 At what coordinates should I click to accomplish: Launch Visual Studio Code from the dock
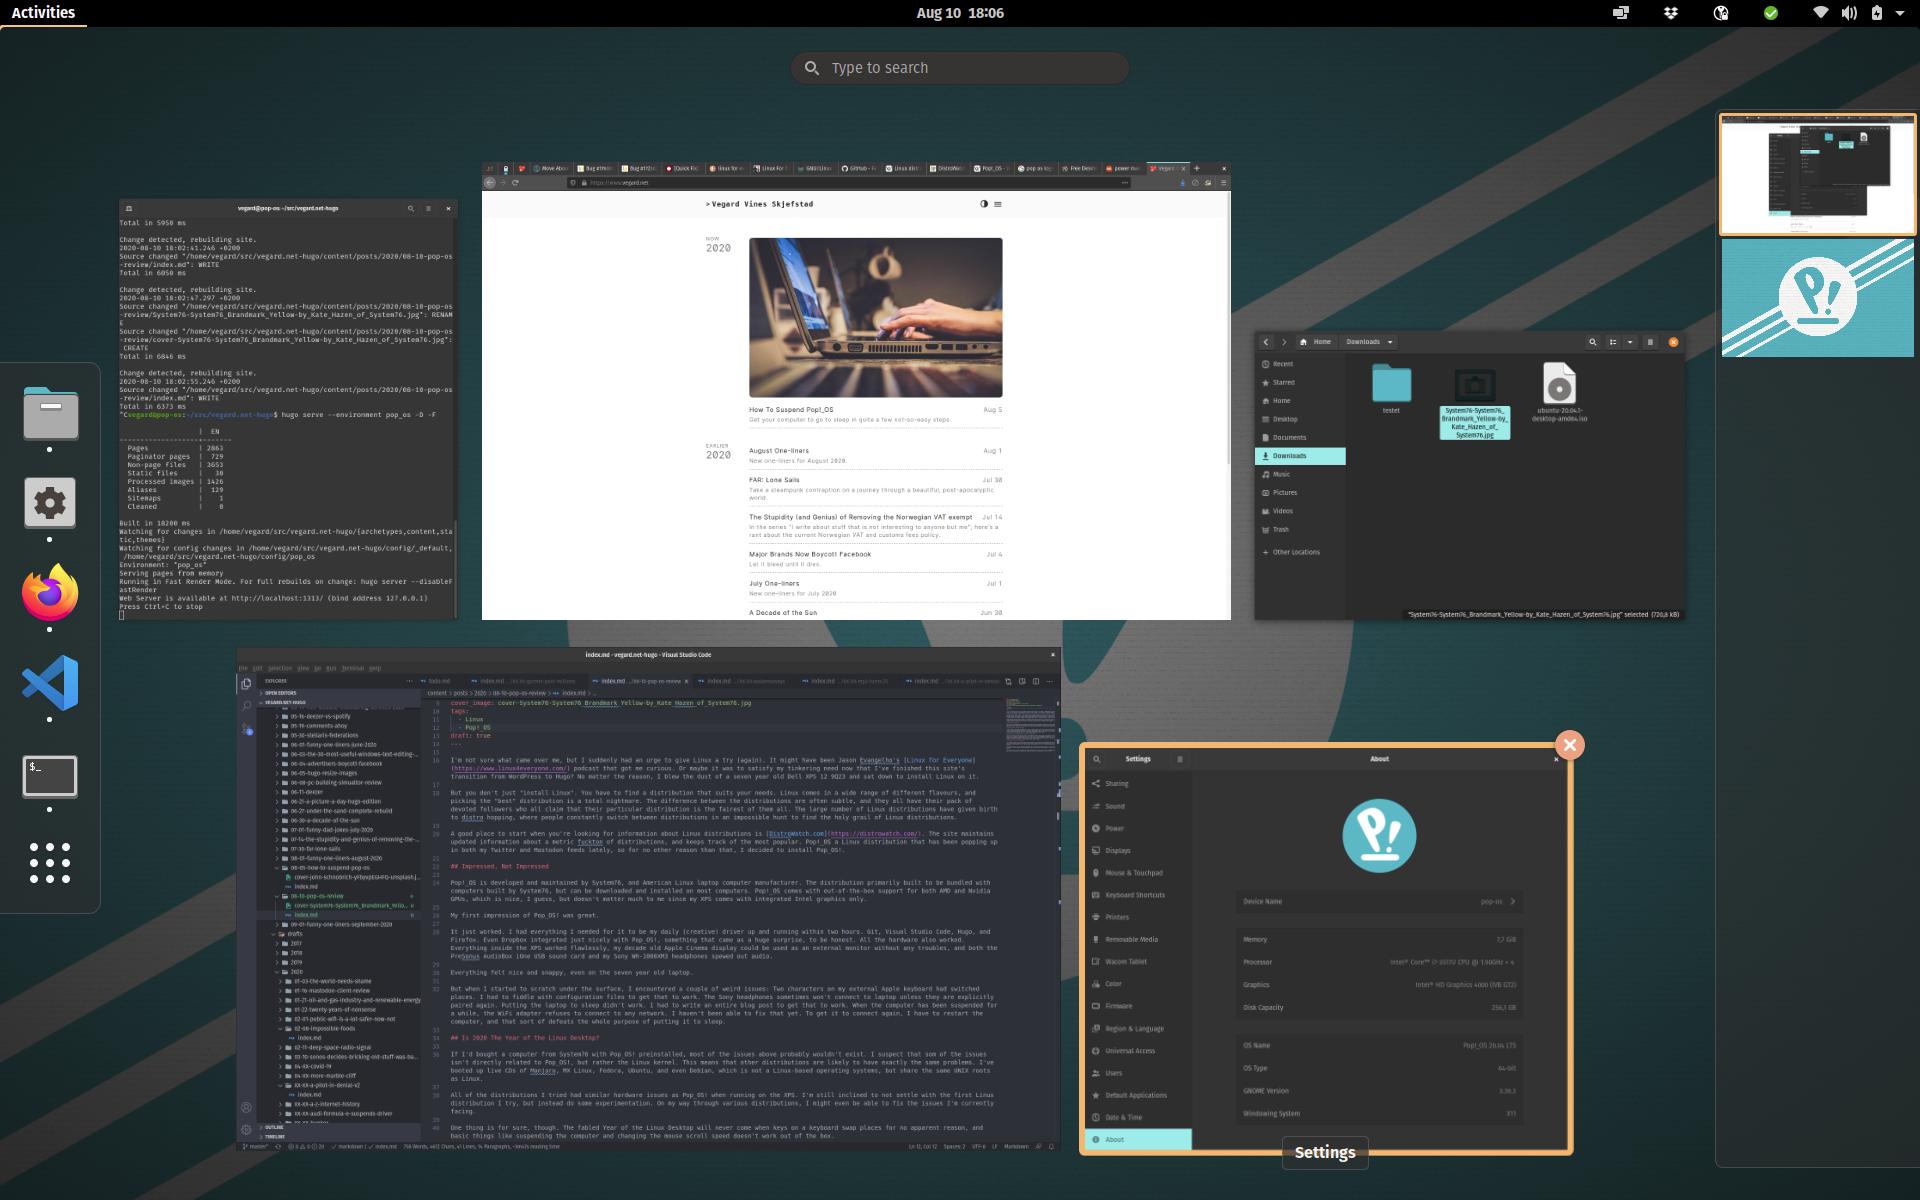point(50,683)
